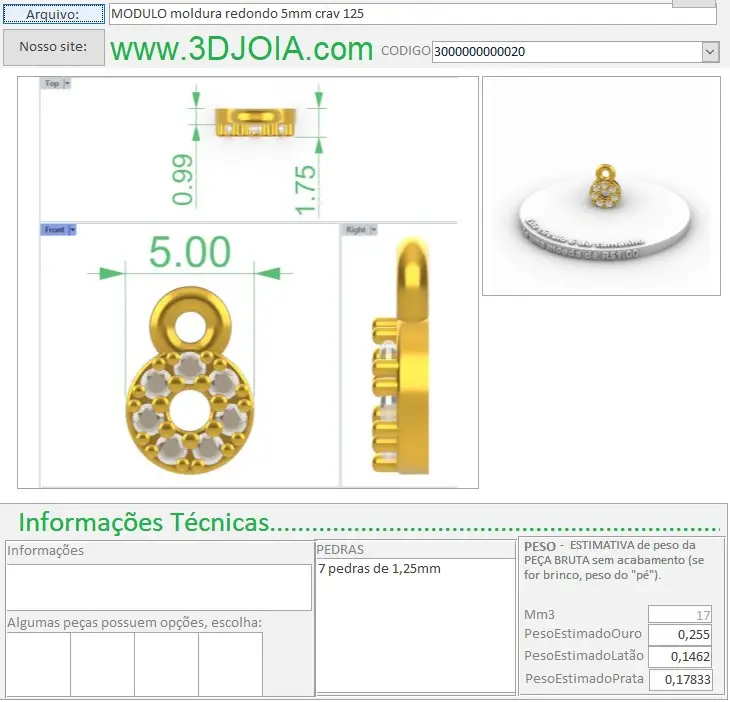Viewport: 730px width, 702px height.
Task: Select the Right viewport label
Action: pyautogui.click(x=356, y=230)
